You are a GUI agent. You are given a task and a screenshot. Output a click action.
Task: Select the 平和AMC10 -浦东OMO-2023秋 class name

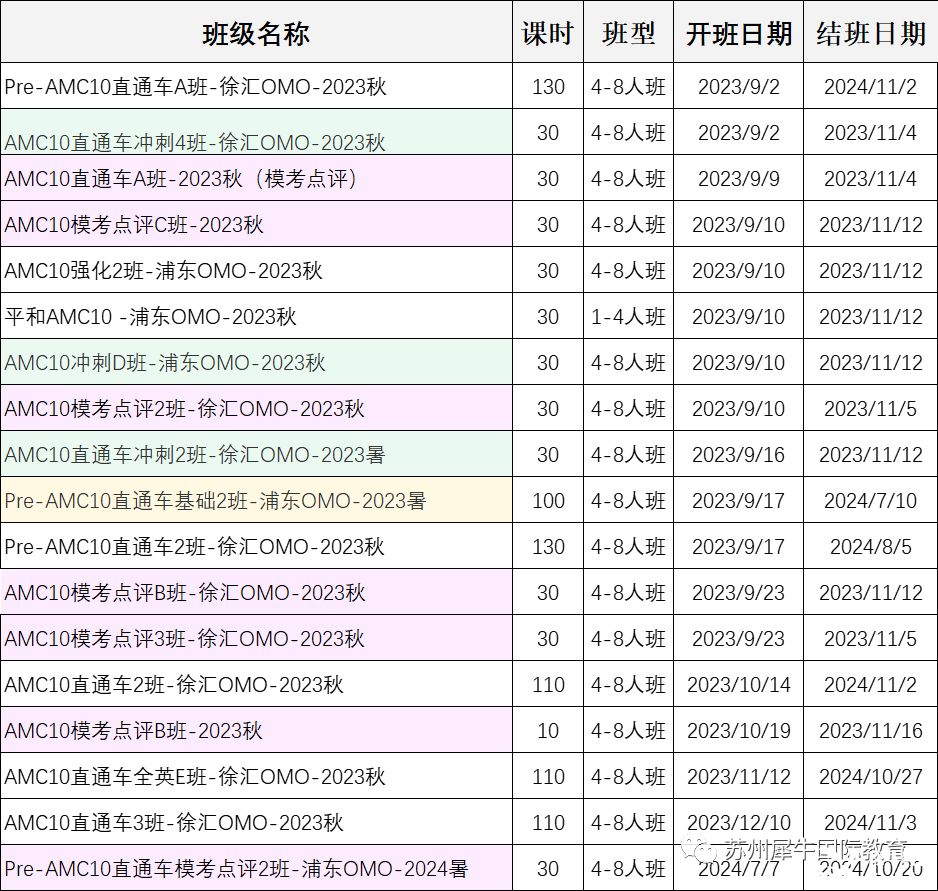pyautogui.click(x=151, y=317)
